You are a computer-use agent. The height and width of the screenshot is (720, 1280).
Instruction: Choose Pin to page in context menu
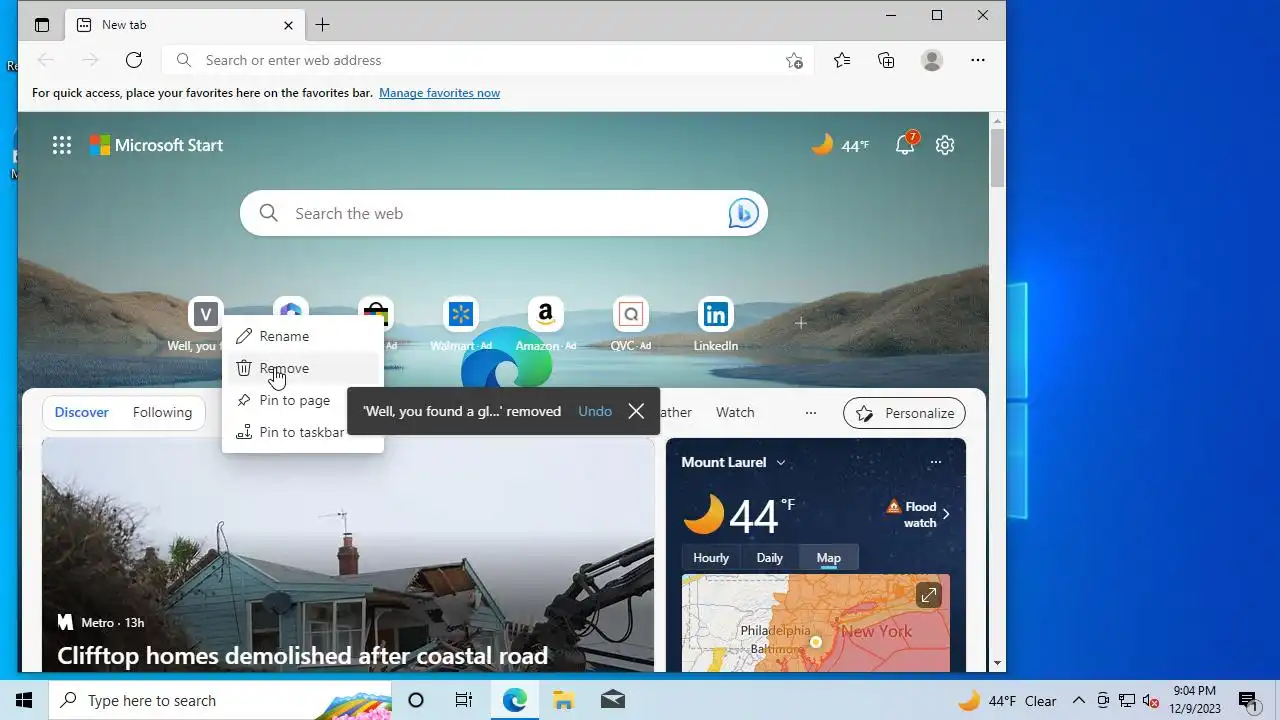[x=303, y=400]
